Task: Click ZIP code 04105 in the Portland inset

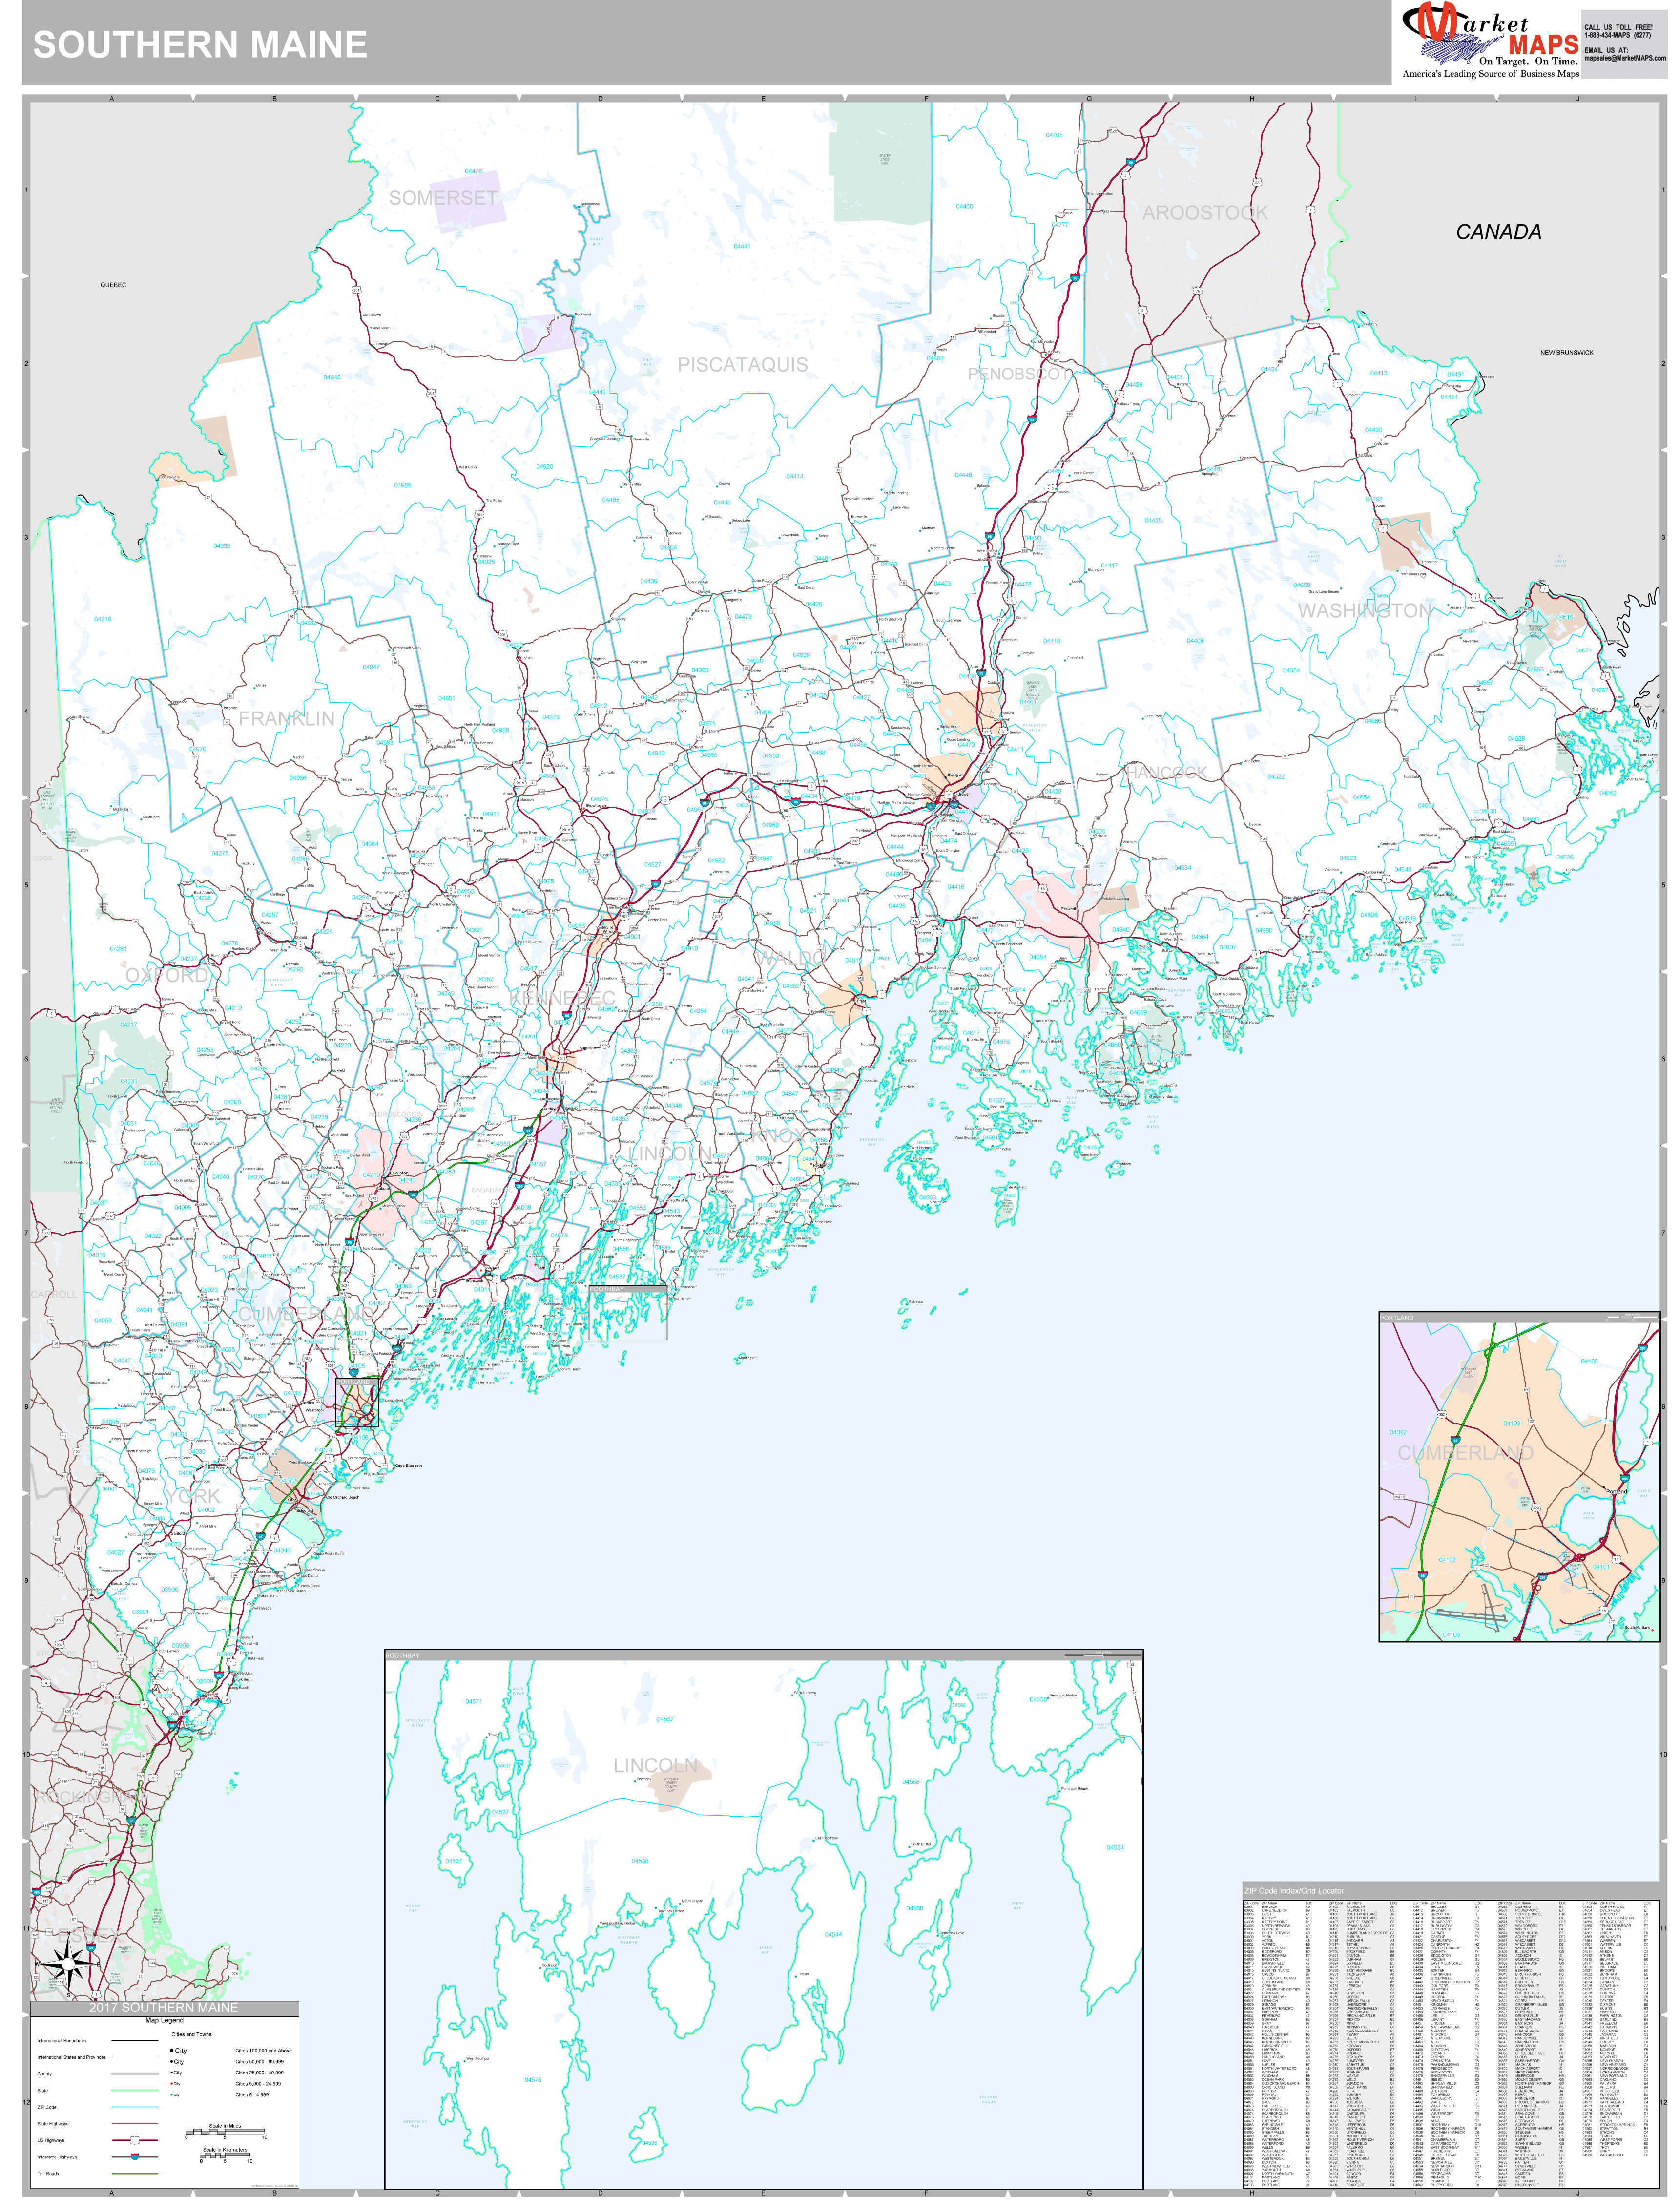Action: pyautogui.click(x=1589, y=1361)
